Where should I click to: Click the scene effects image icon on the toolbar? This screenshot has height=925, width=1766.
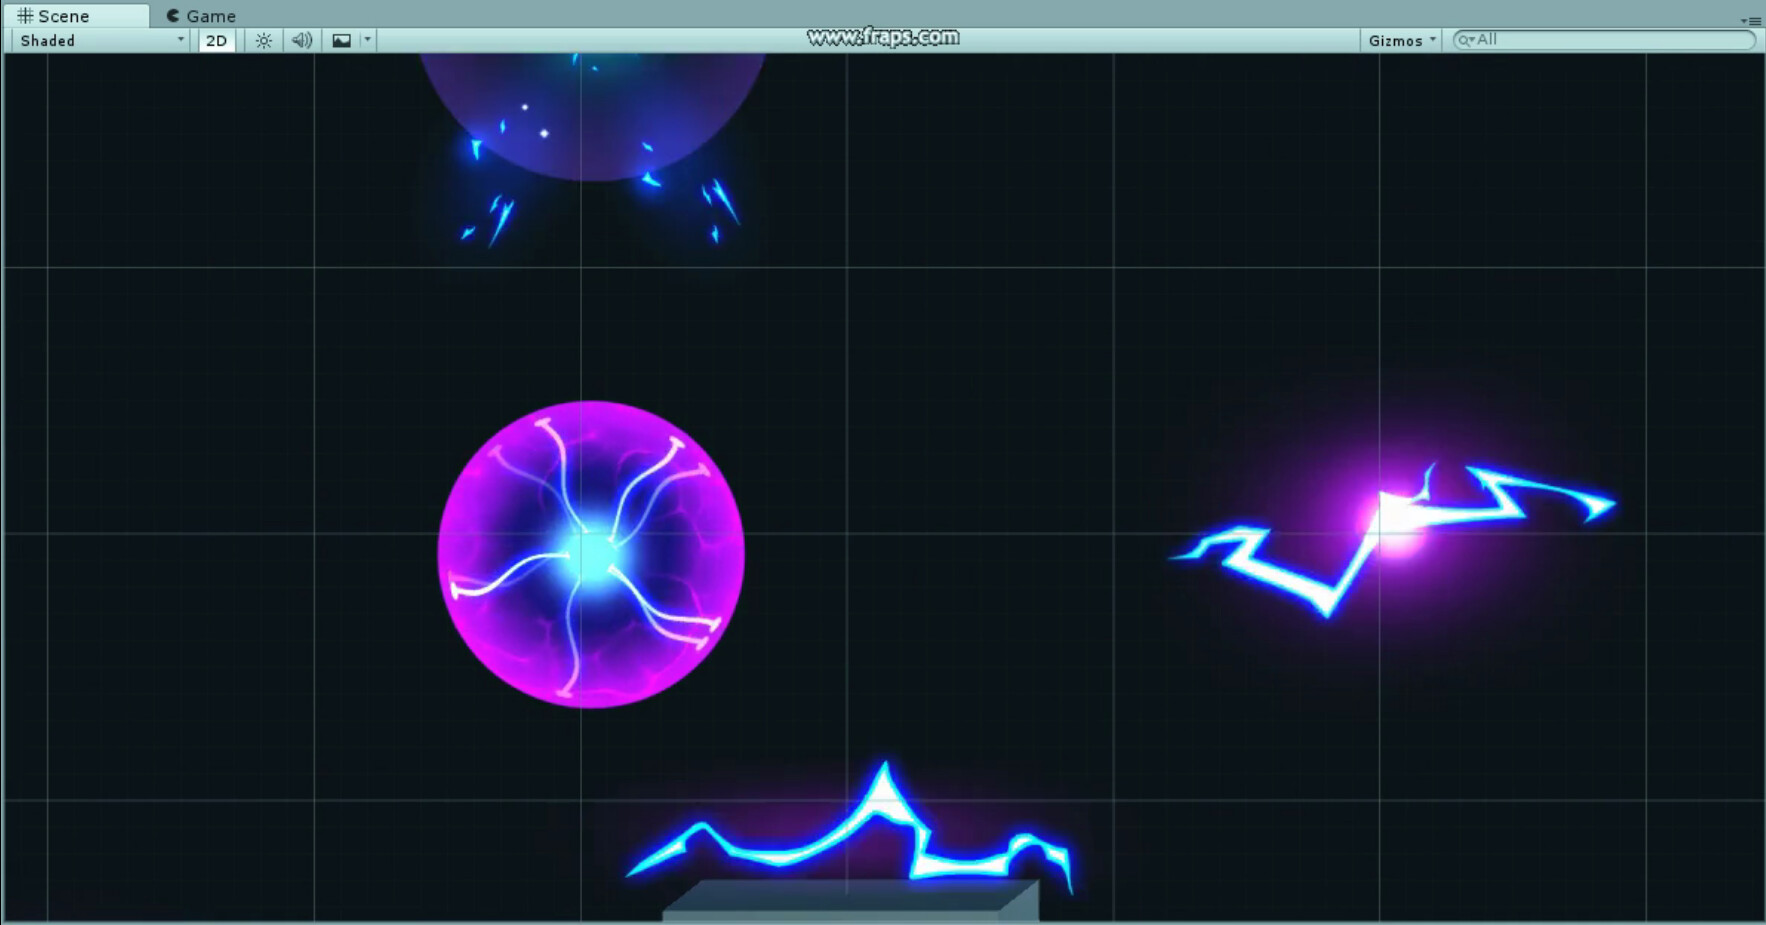tap(340, 40)
